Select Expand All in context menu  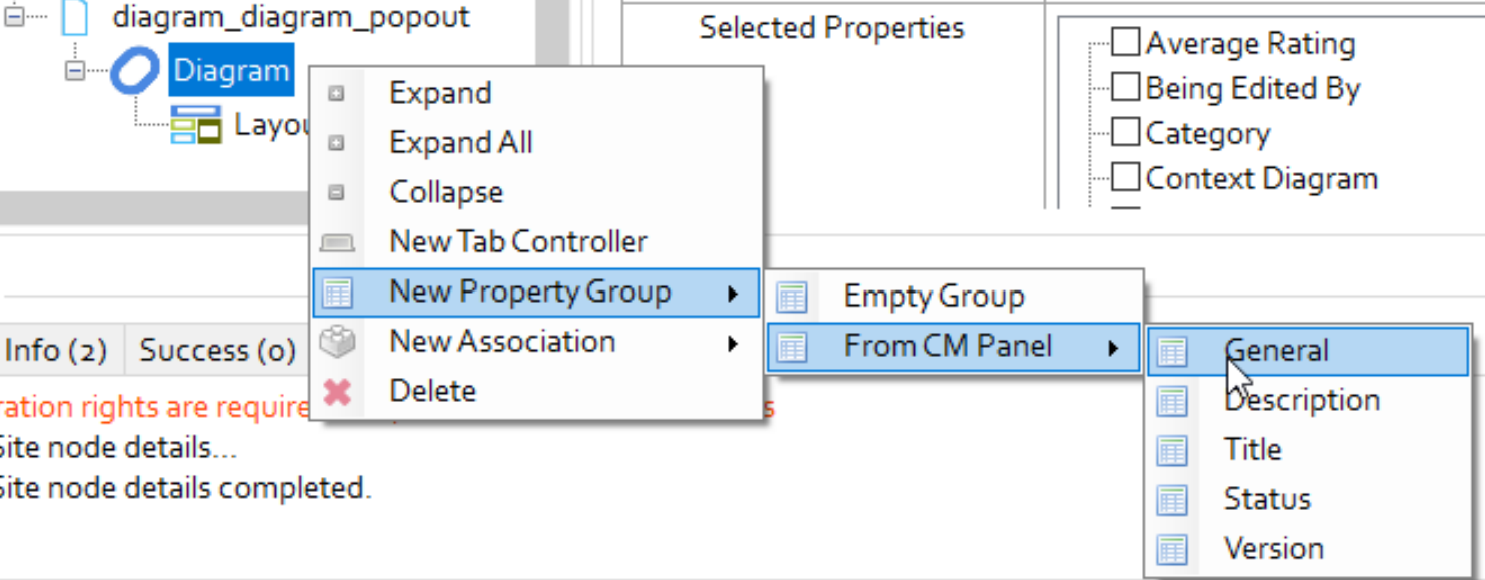(x=460, y=143)
